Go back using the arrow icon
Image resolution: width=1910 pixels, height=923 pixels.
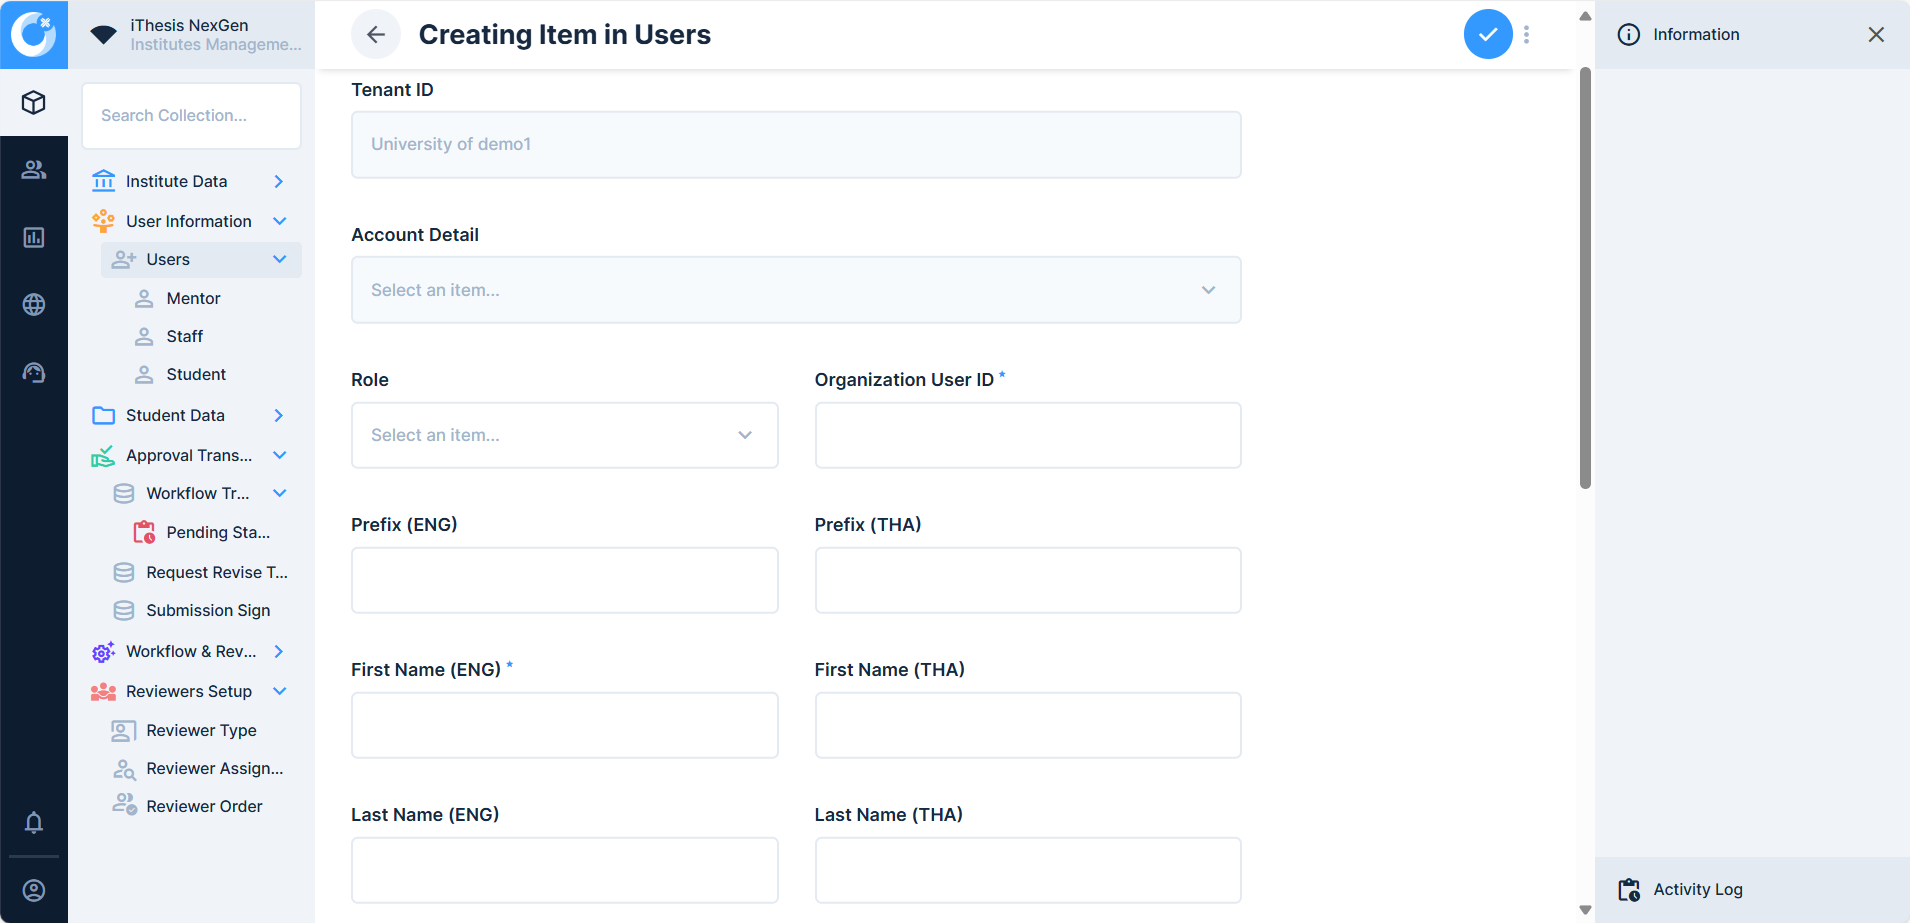tap(376, 34)
